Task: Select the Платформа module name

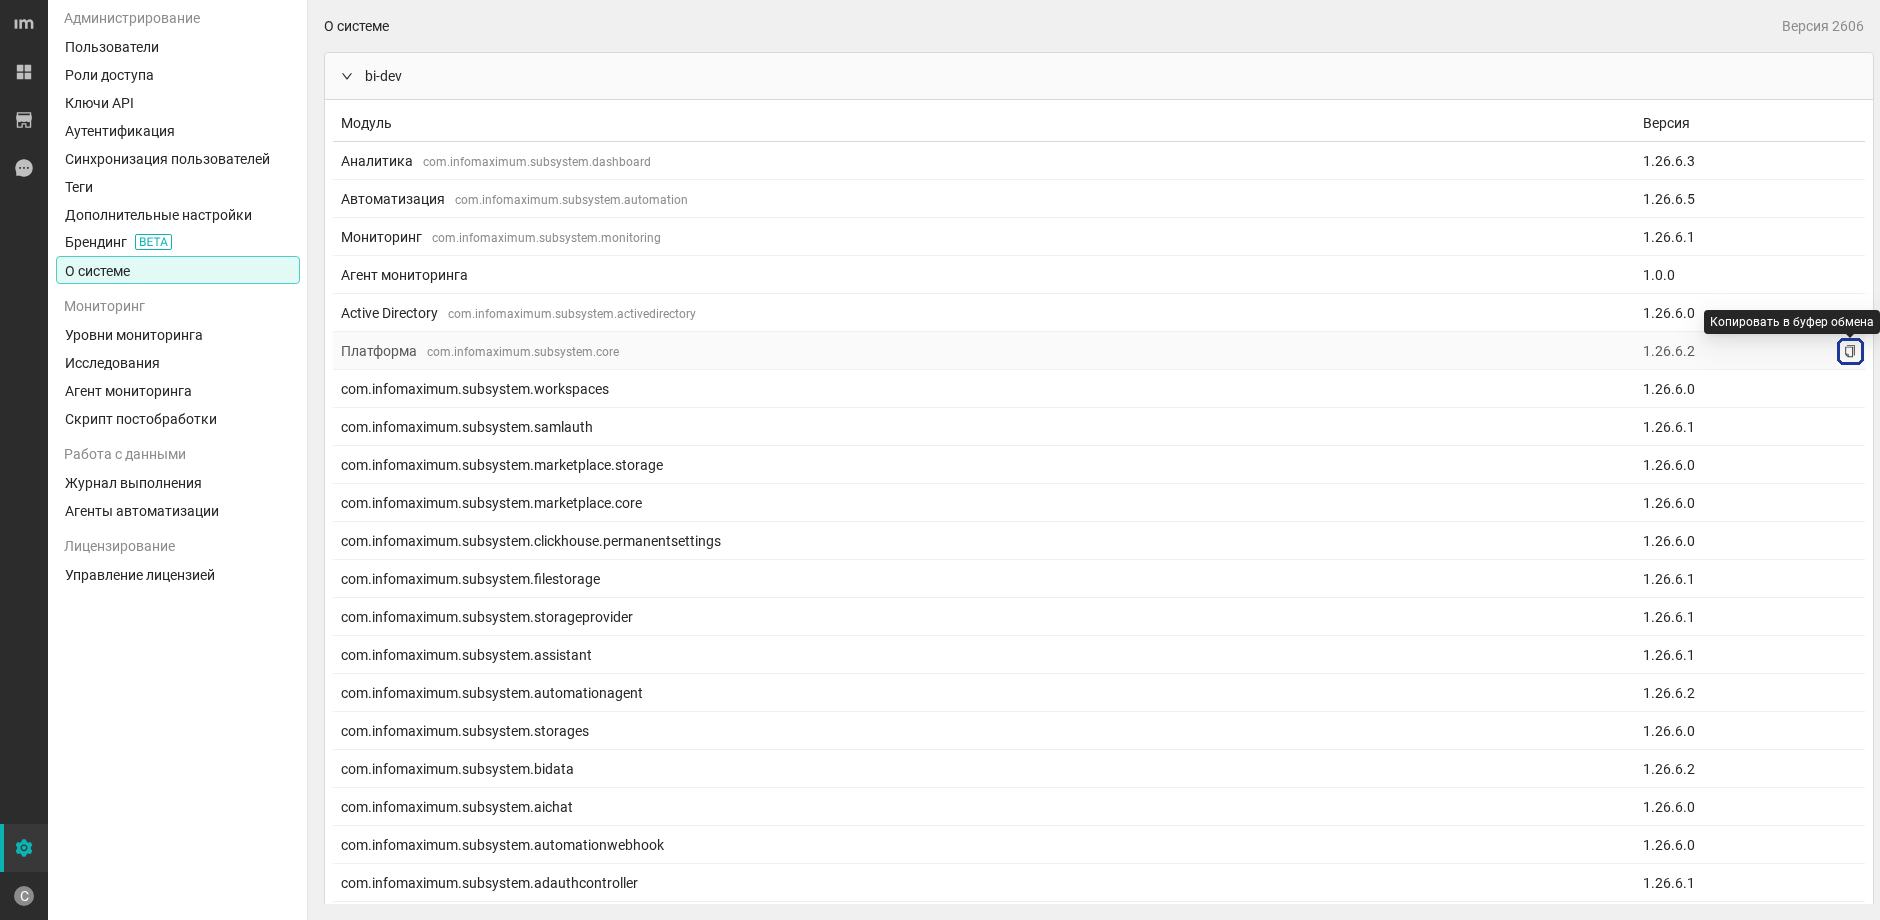Action: pos(379,351)
